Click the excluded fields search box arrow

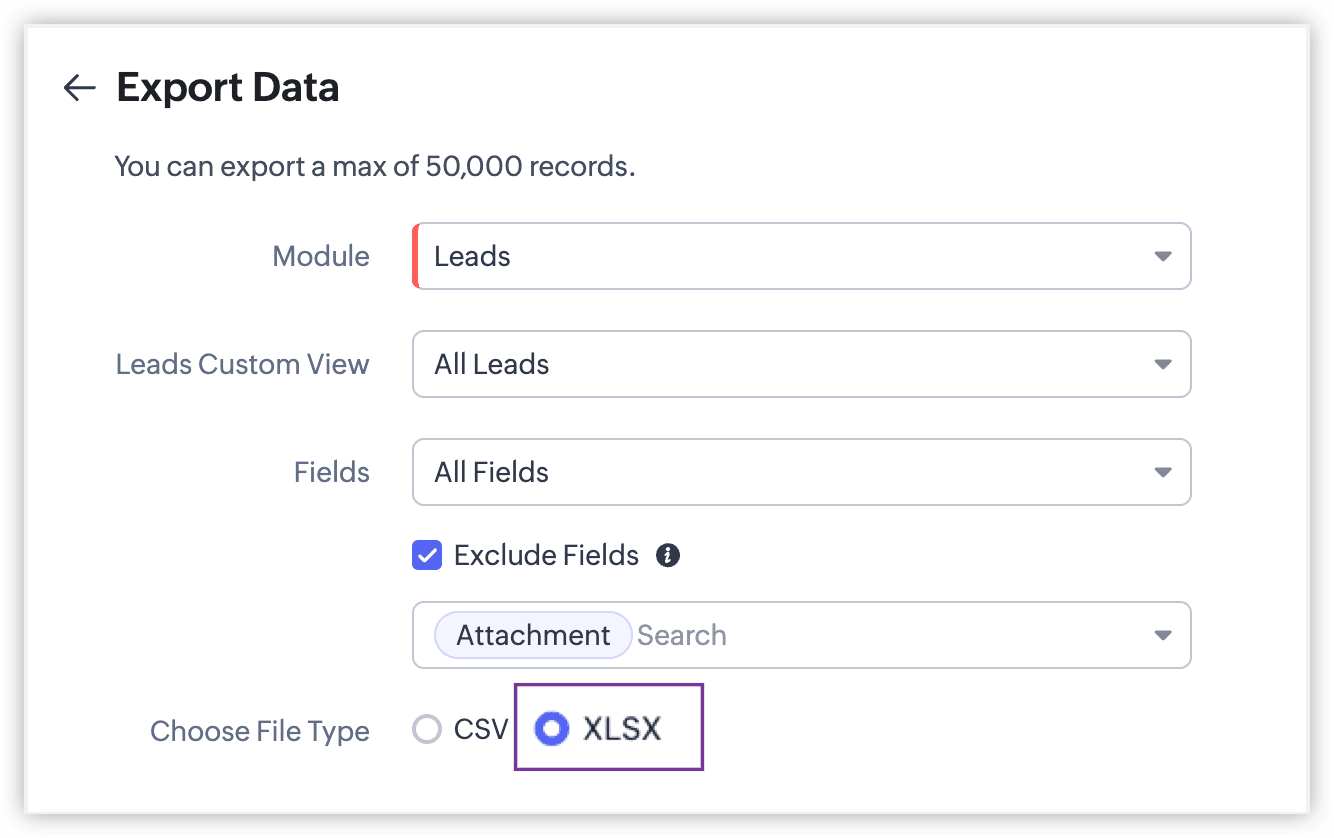(1162, 635)
